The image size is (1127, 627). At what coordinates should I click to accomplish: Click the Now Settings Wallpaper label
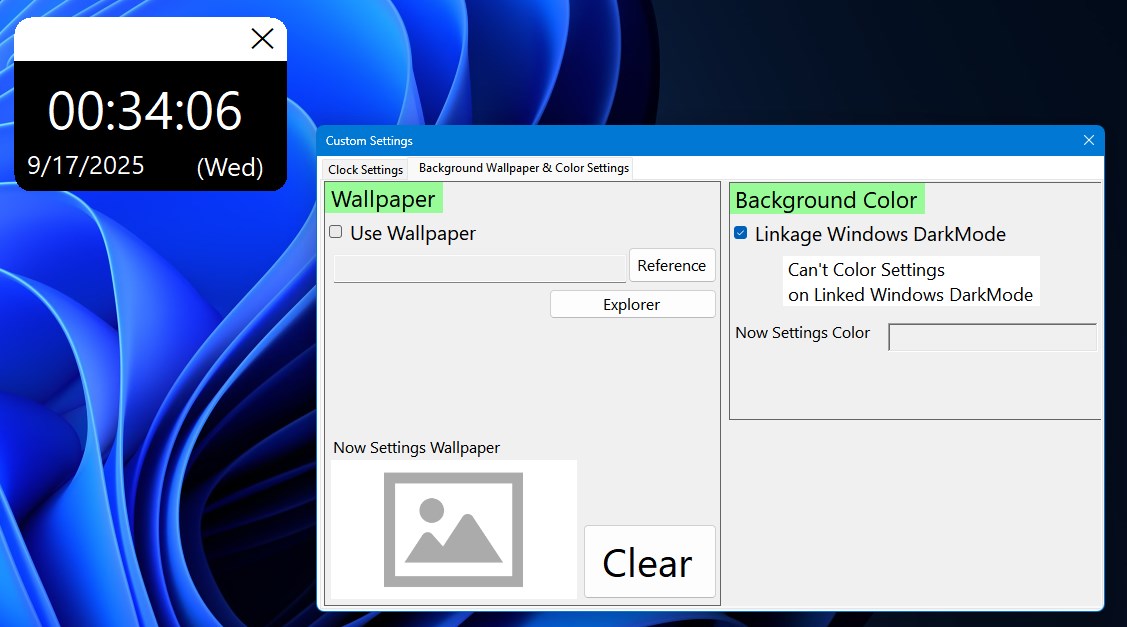tap(416, 447)
